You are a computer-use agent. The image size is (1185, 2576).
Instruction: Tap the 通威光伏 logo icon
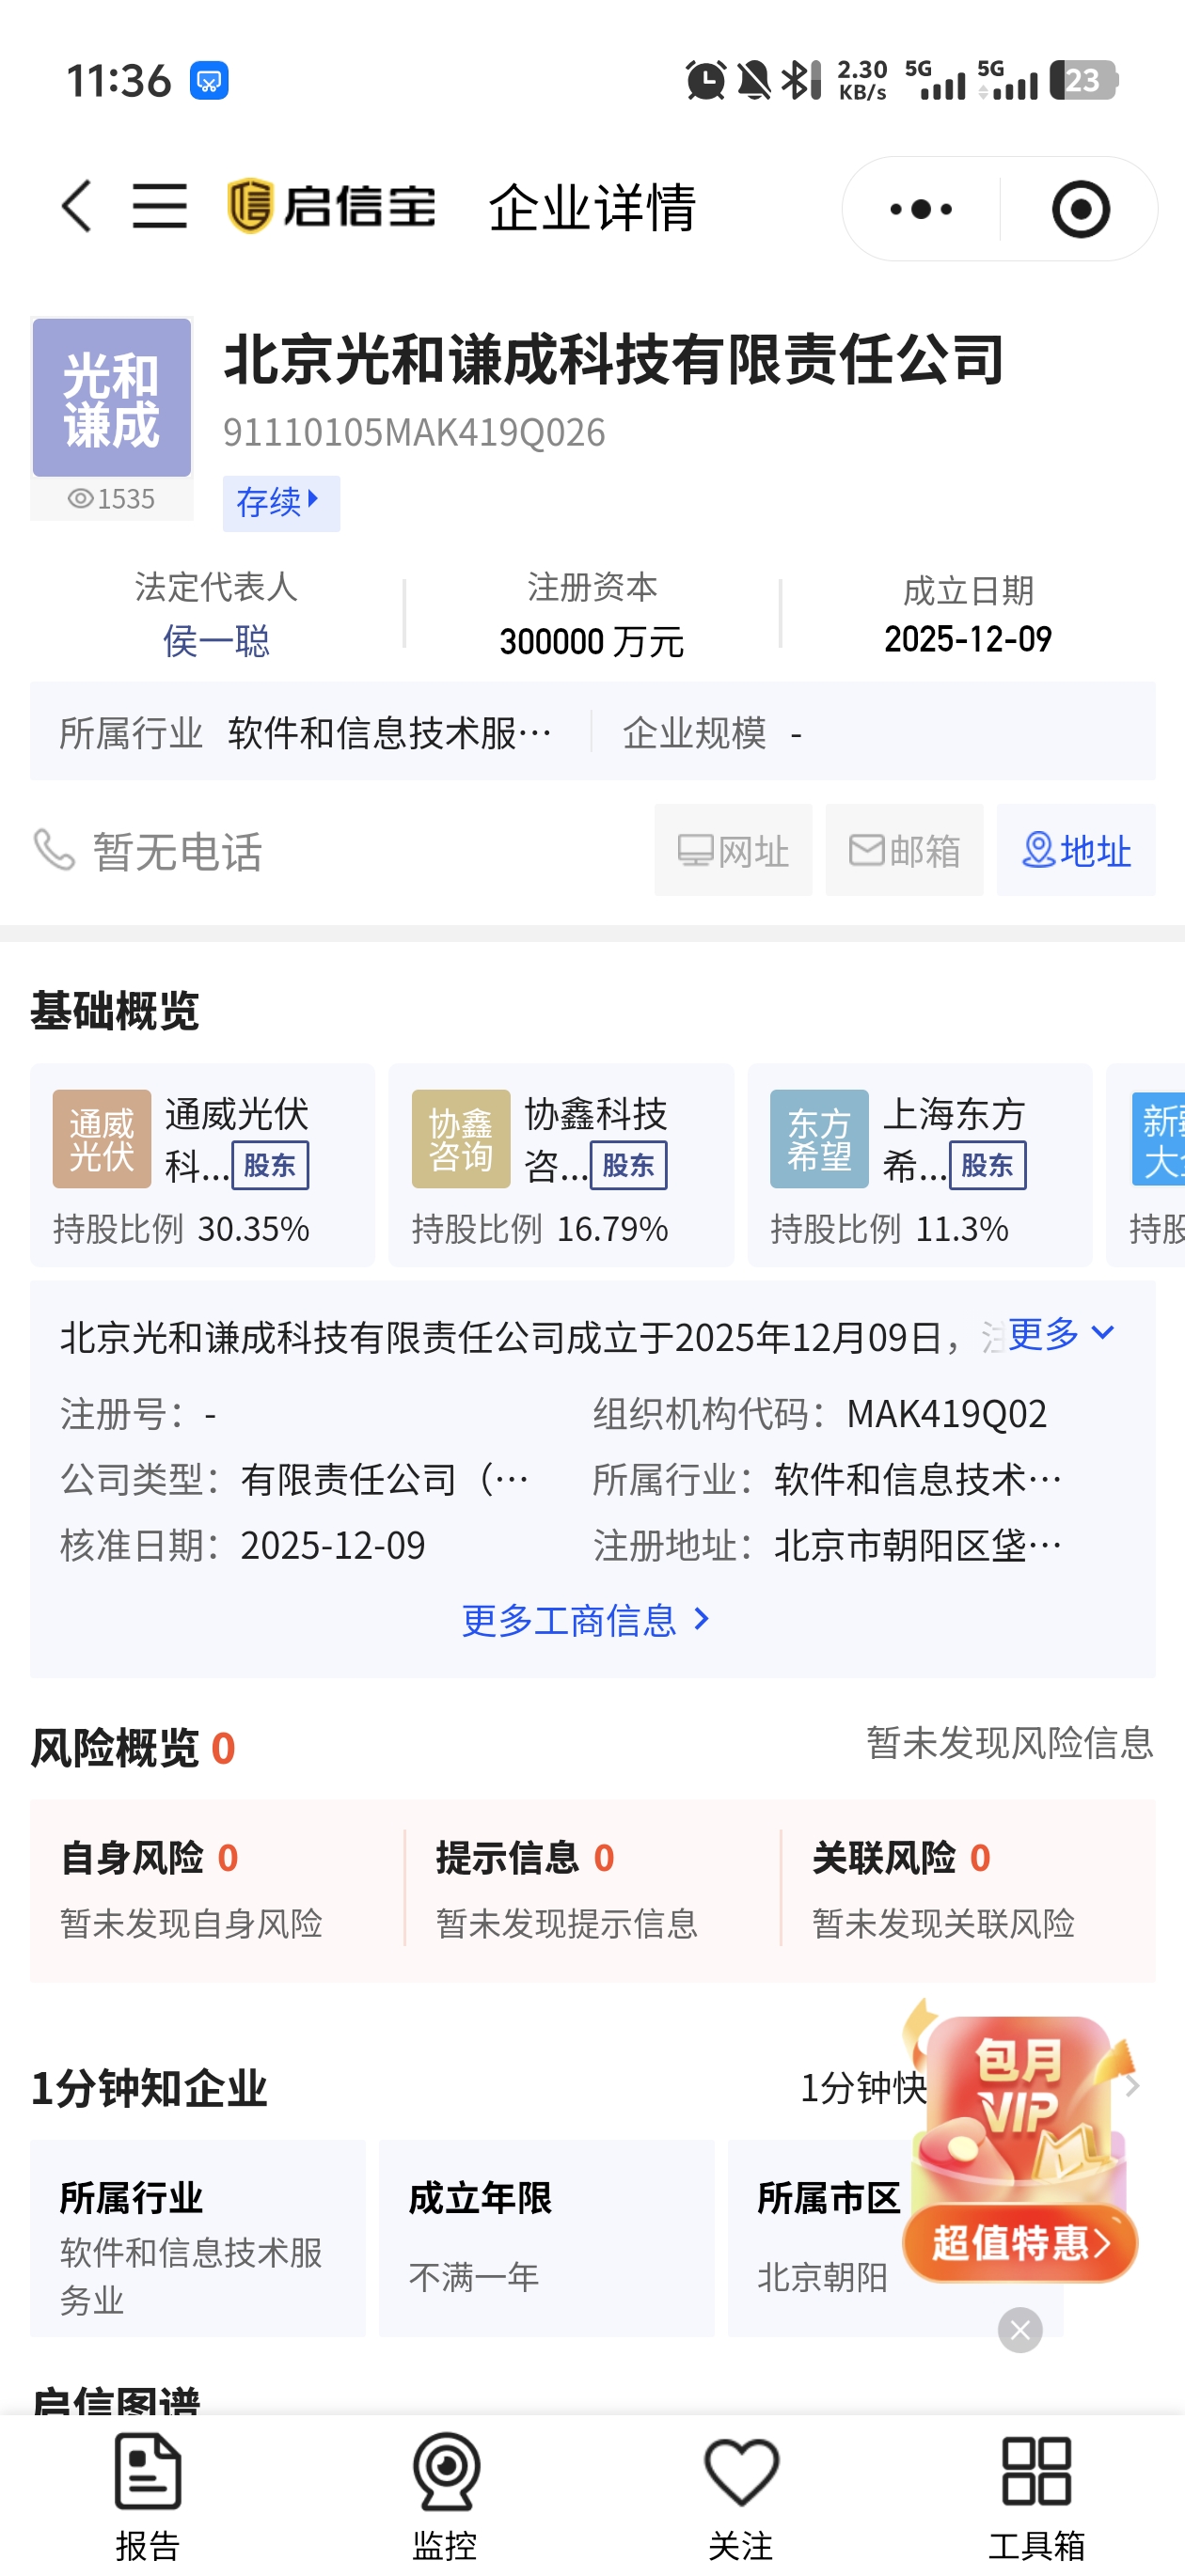click(x=102, y=1139)
